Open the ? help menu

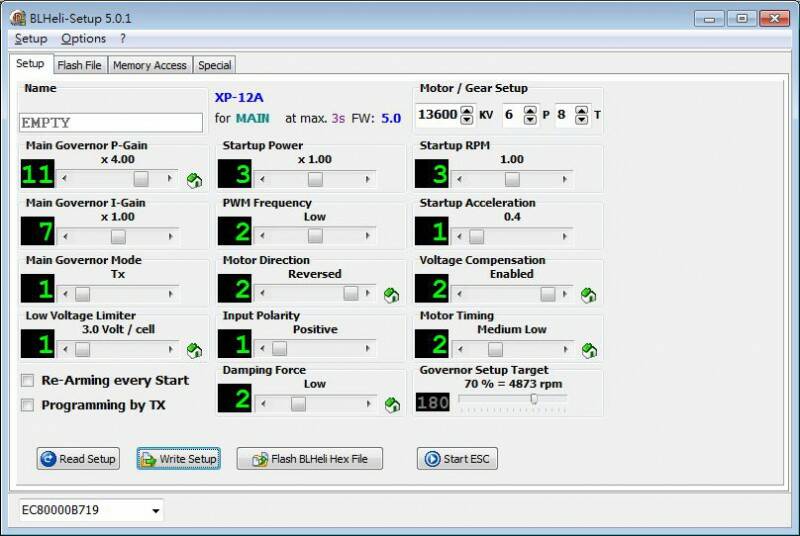(123, 39)
